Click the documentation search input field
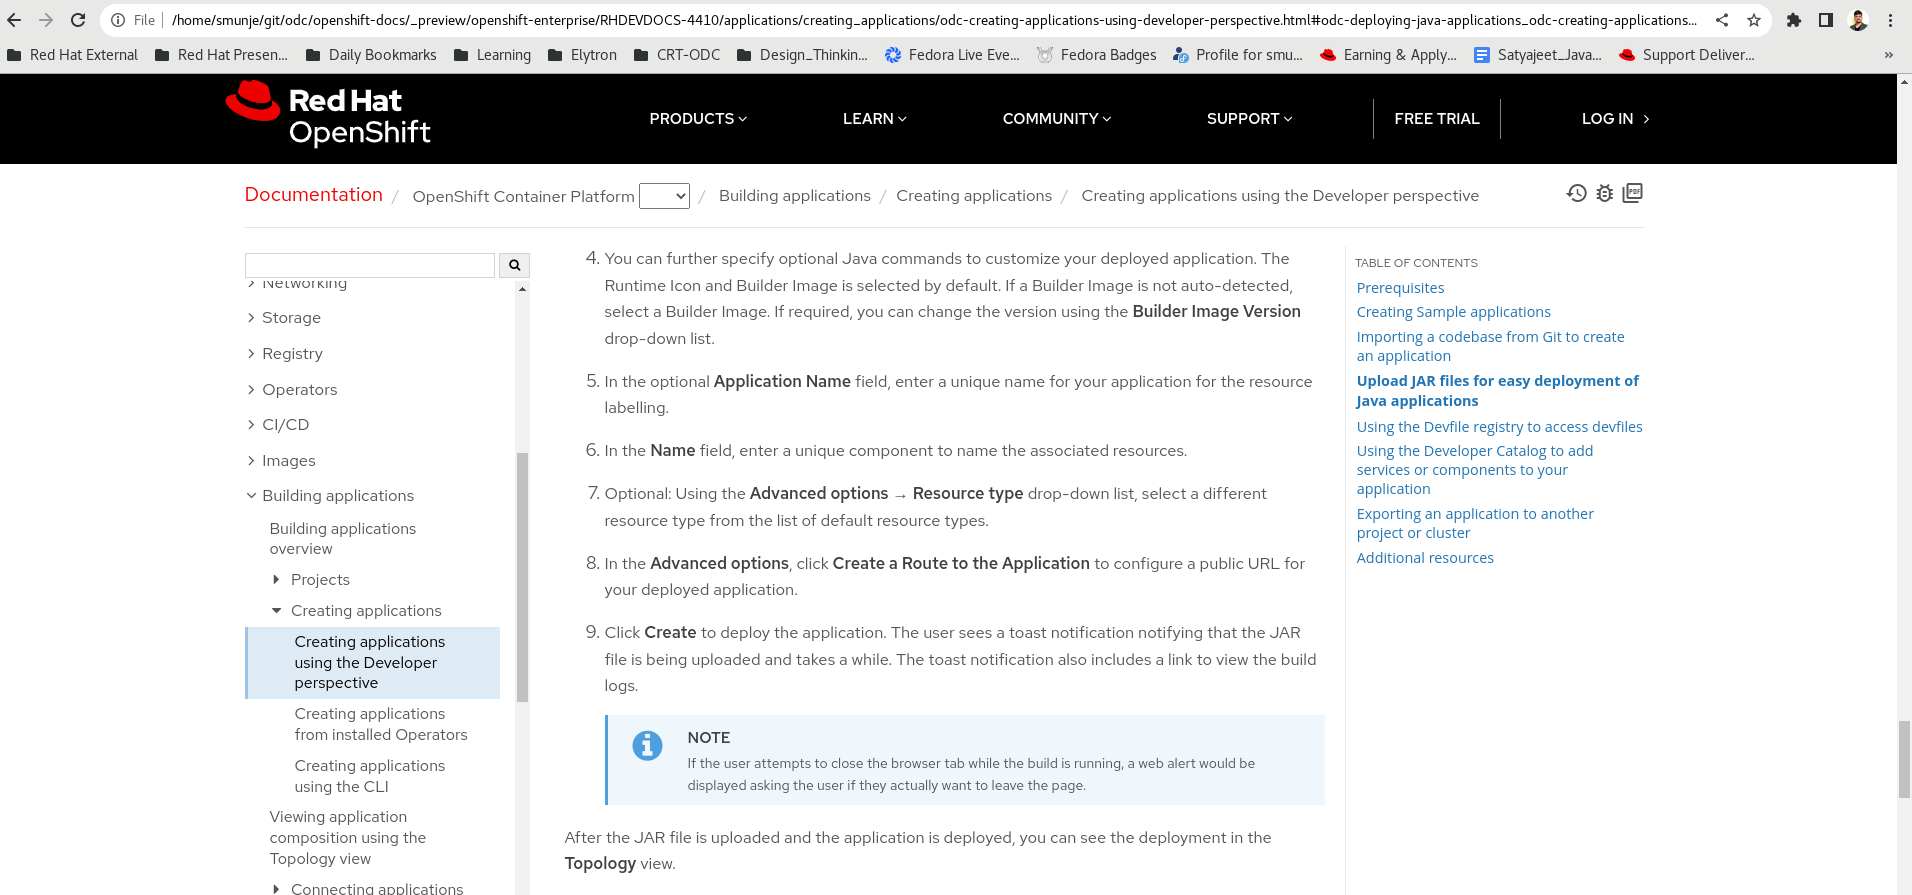Screen dimensions: 1912x895 pyautogui.click(x=370, y=265)
